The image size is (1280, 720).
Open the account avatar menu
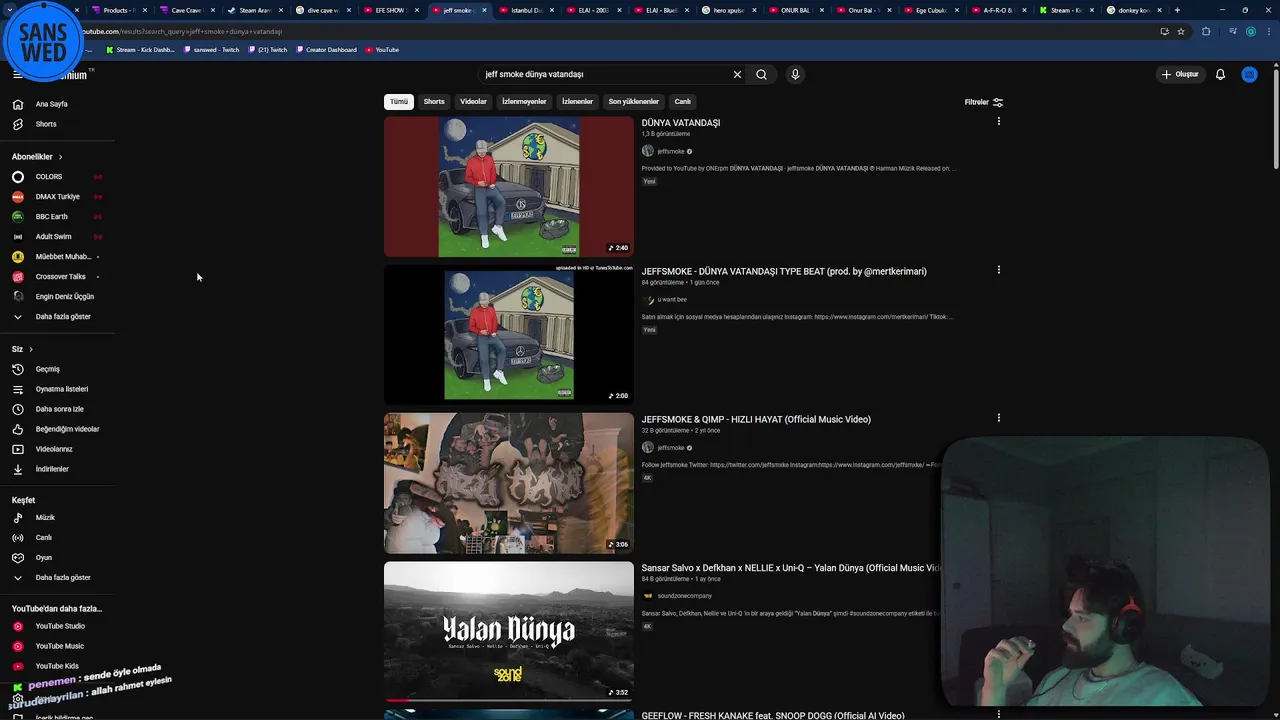tap(1249, 74)
